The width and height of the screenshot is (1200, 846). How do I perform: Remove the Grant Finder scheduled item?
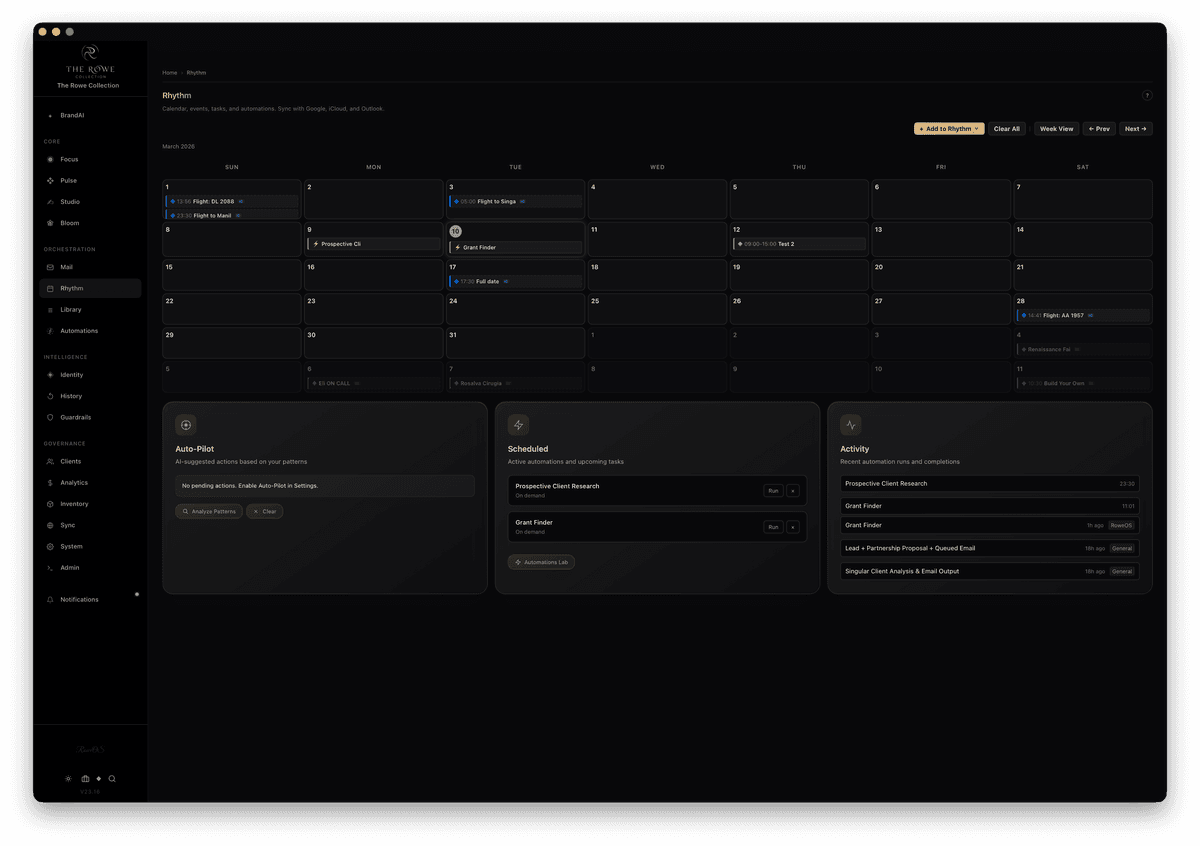793,527
